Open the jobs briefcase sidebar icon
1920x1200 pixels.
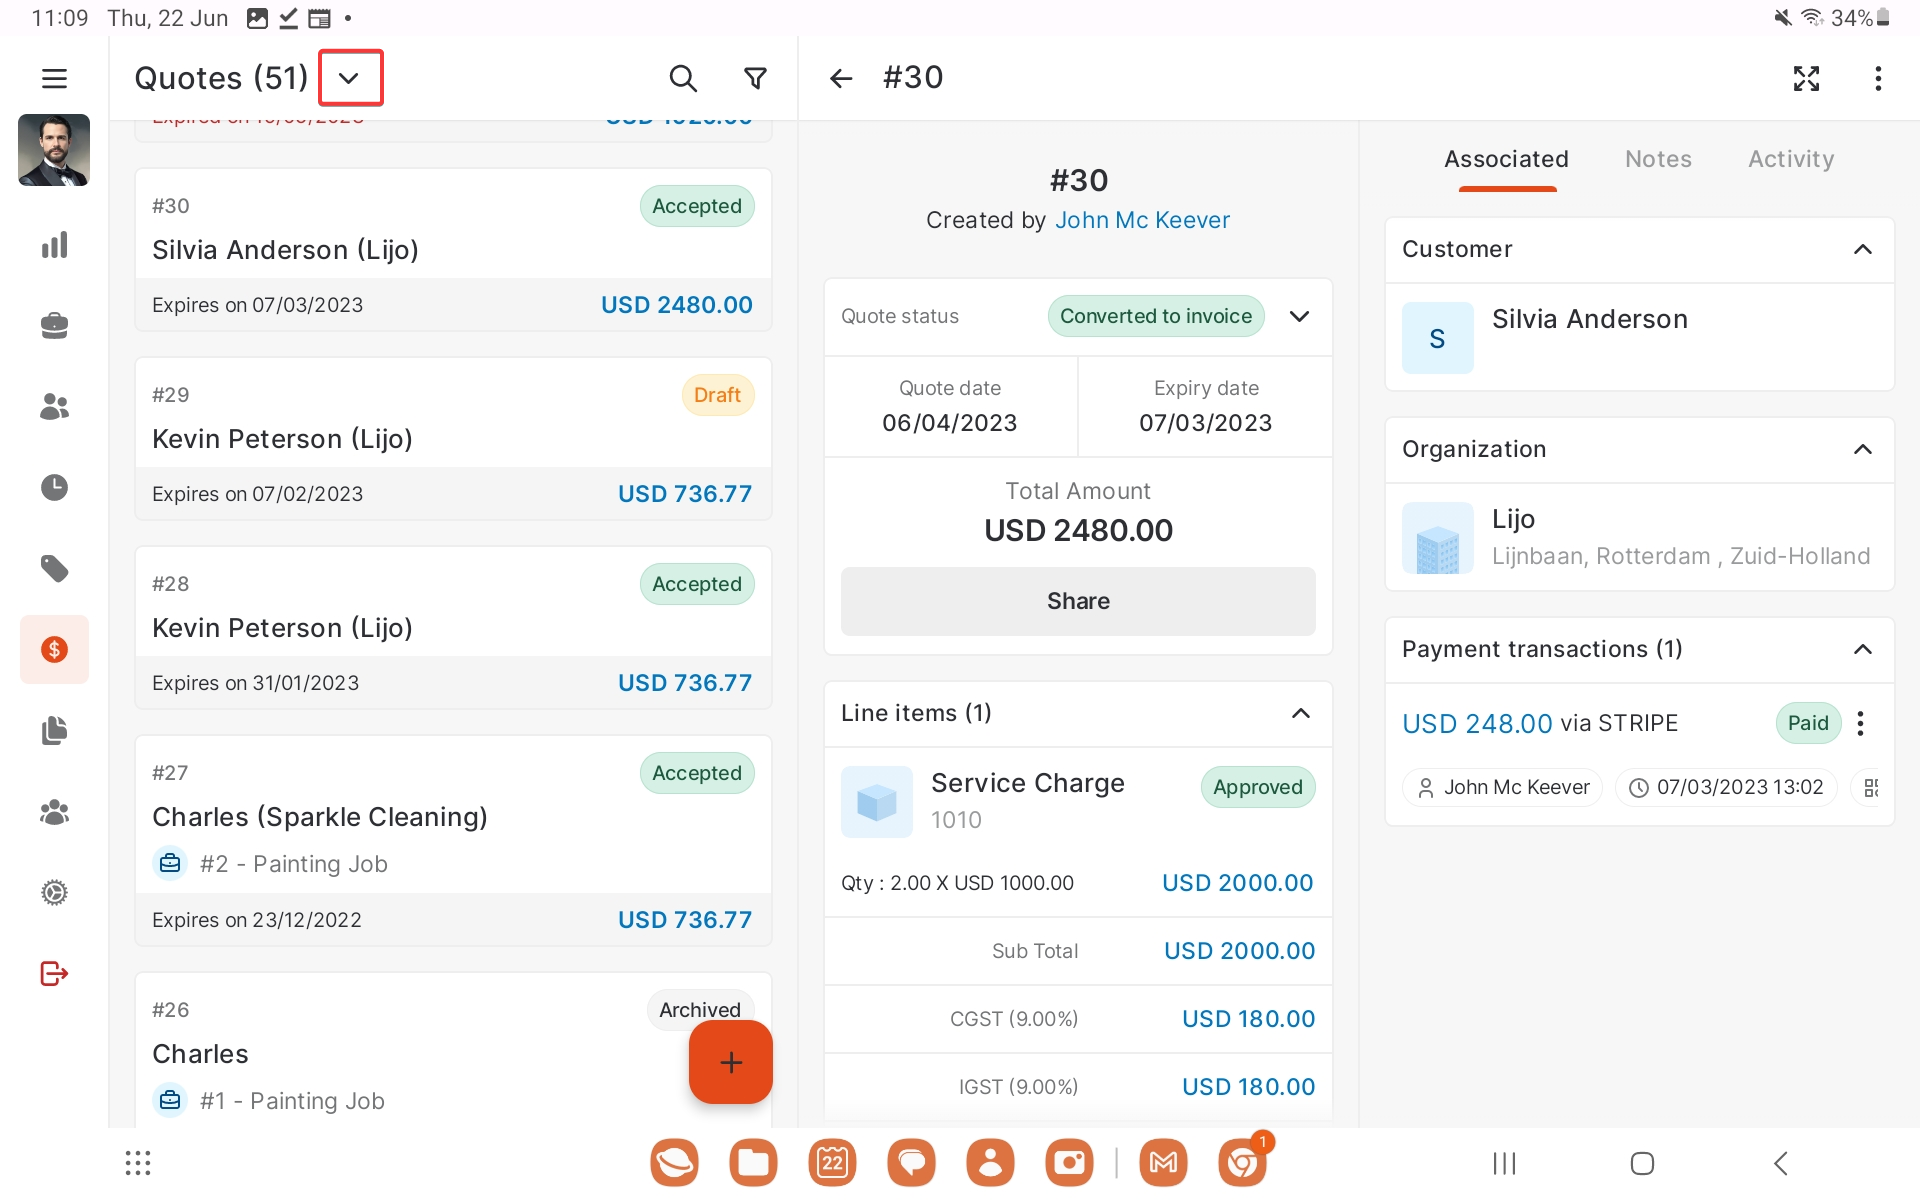point(54,325)
